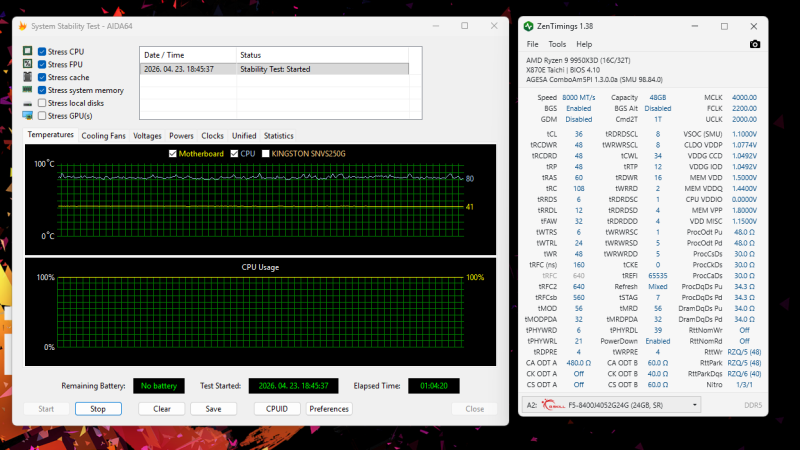Open Preferences dialog
This screenshot has width=800, height=450.
[329, 409]
